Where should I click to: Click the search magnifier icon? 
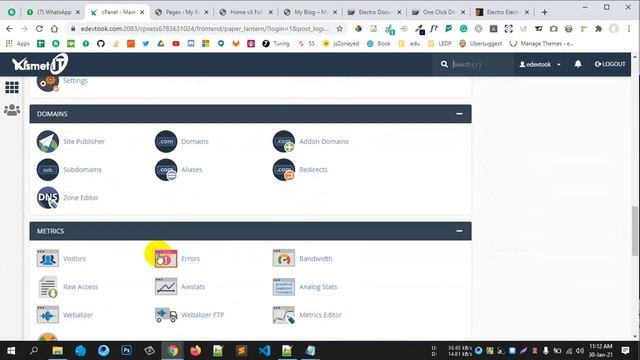pyautogui.click(x=444, y=64)
